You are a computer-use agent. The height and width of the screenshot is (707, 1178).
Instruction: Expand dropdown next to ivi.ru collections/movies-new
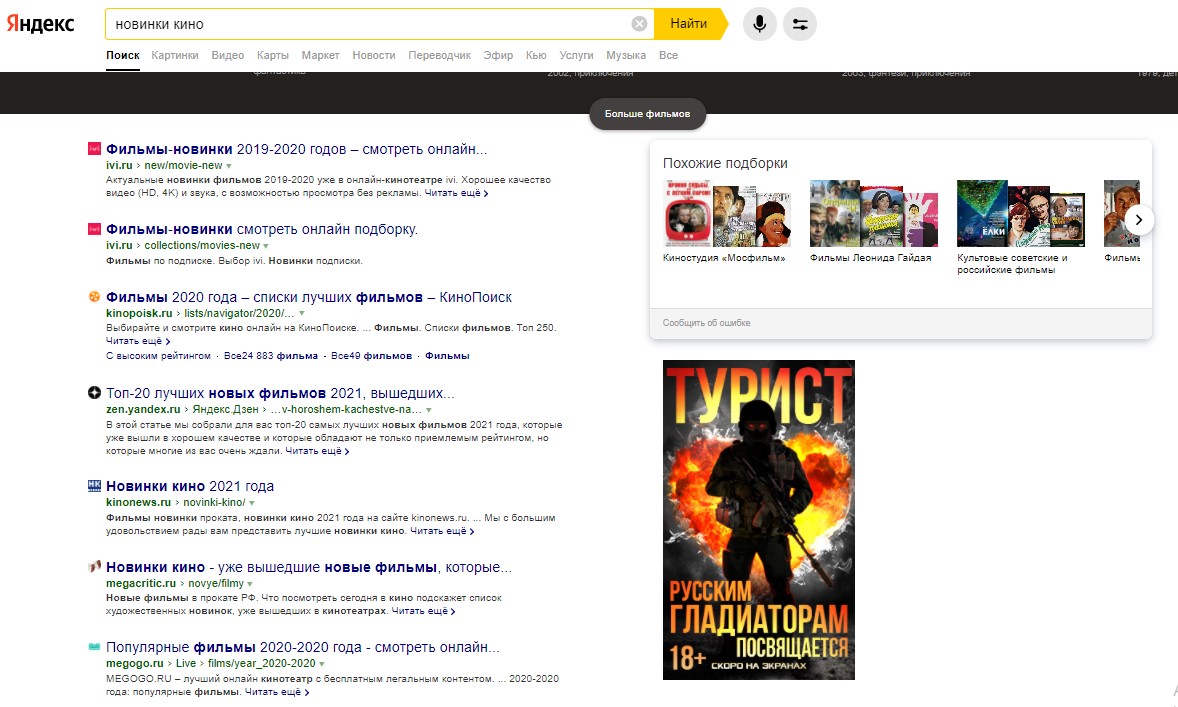point(266,246)
